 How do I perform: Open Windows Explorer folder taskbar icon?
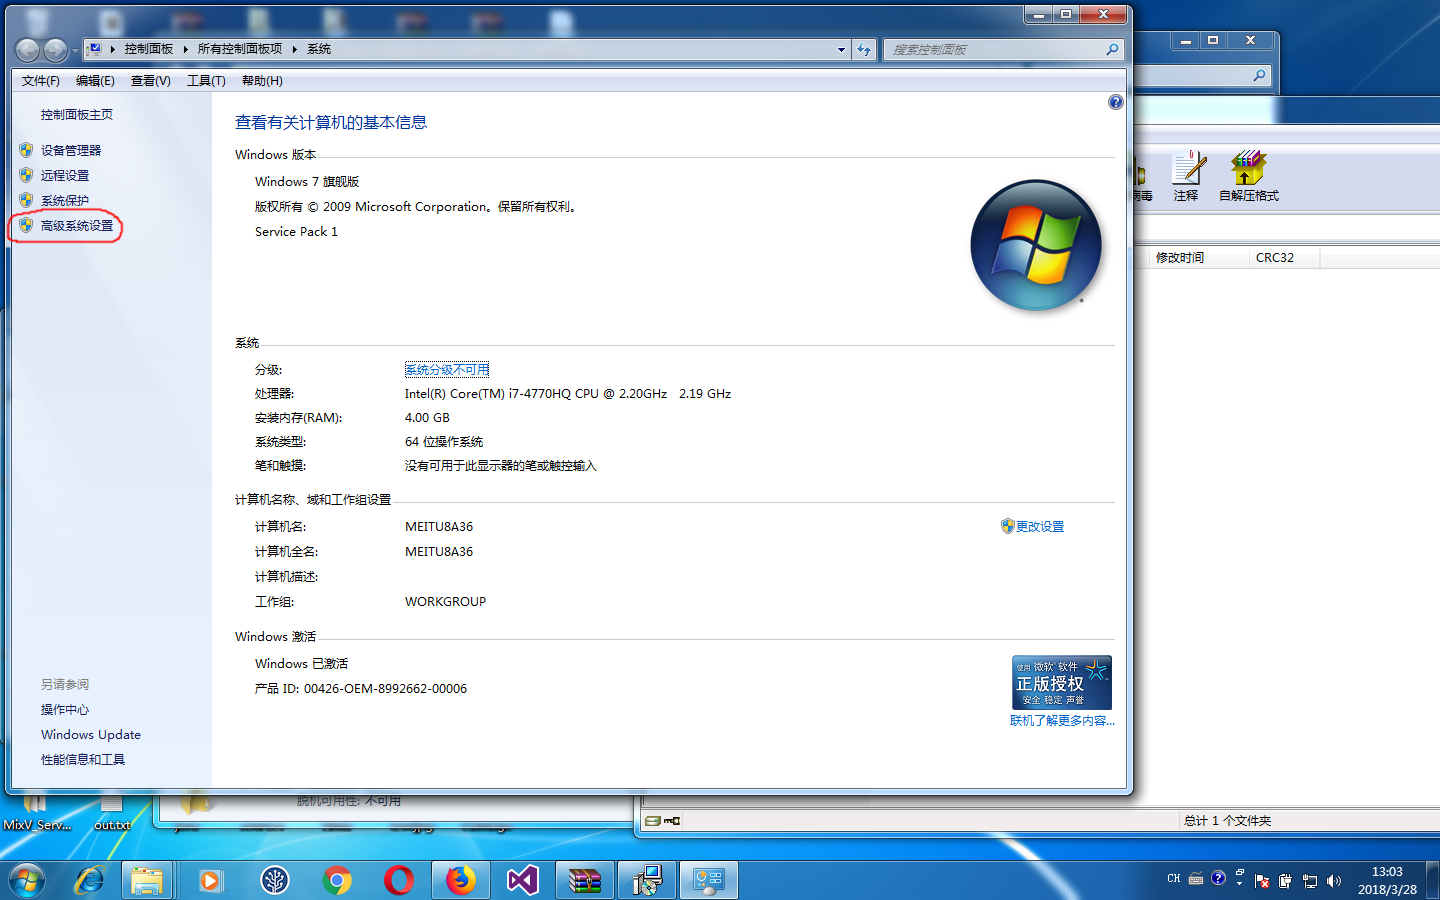(147, 881)
